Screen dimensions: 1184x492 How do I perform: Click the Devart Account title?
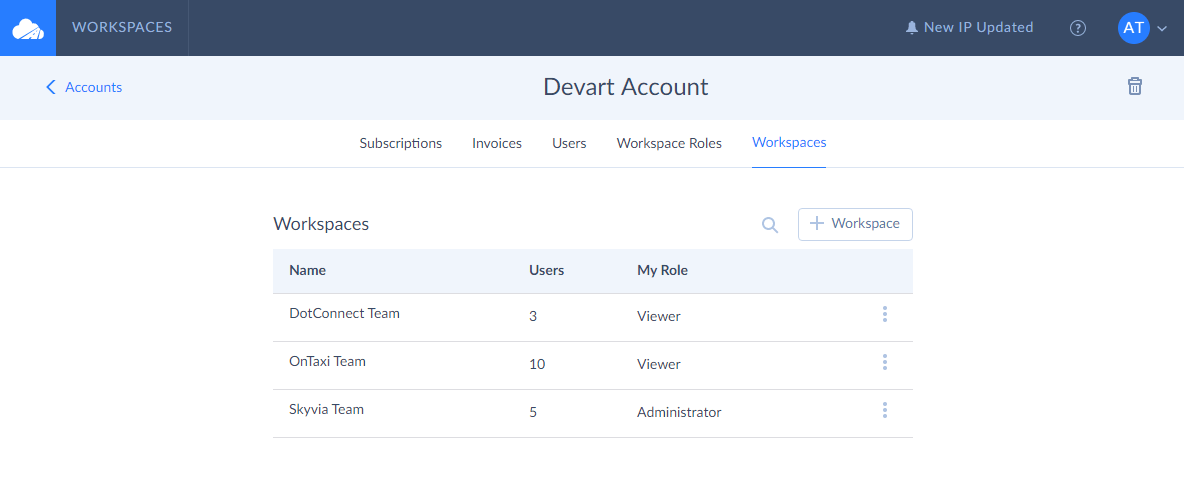(x=625, y=87)
